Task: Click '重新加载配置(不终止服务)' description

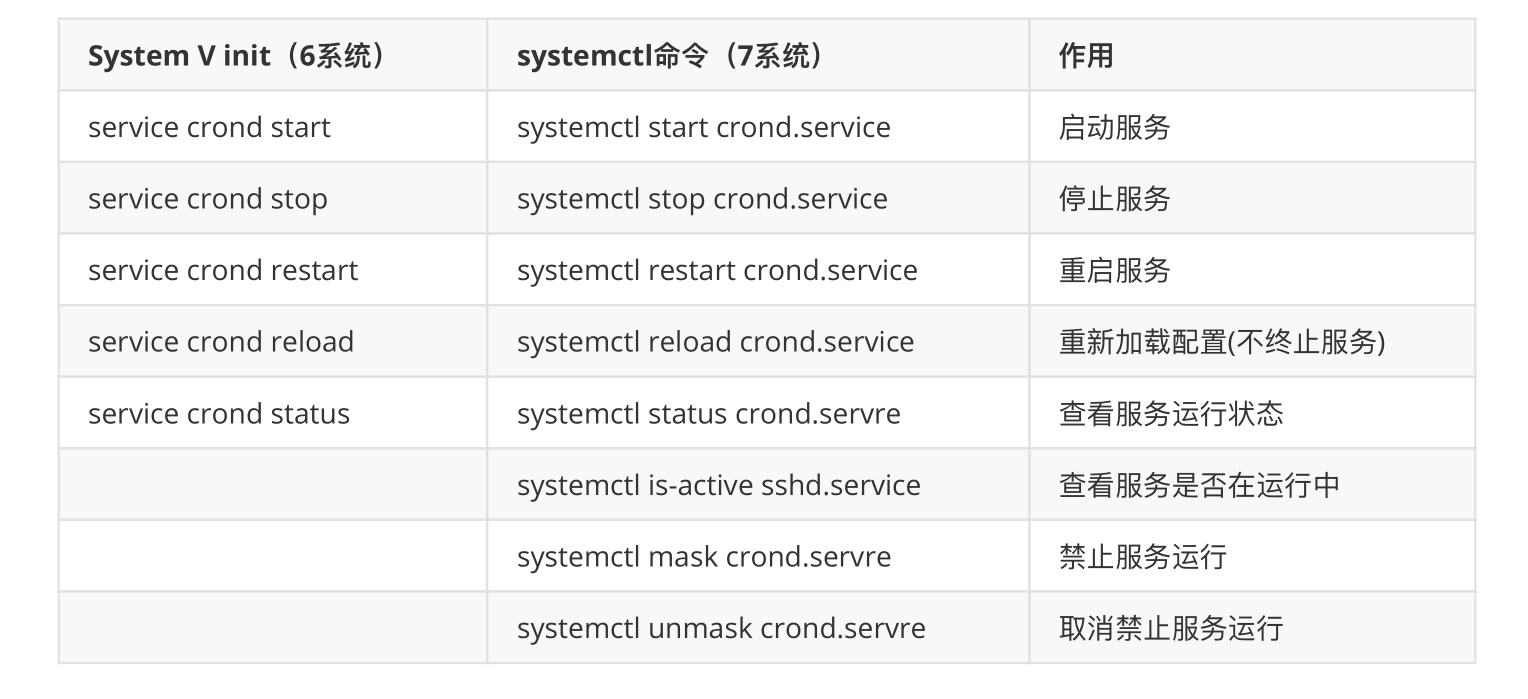Action: [x=1222, y=342]
